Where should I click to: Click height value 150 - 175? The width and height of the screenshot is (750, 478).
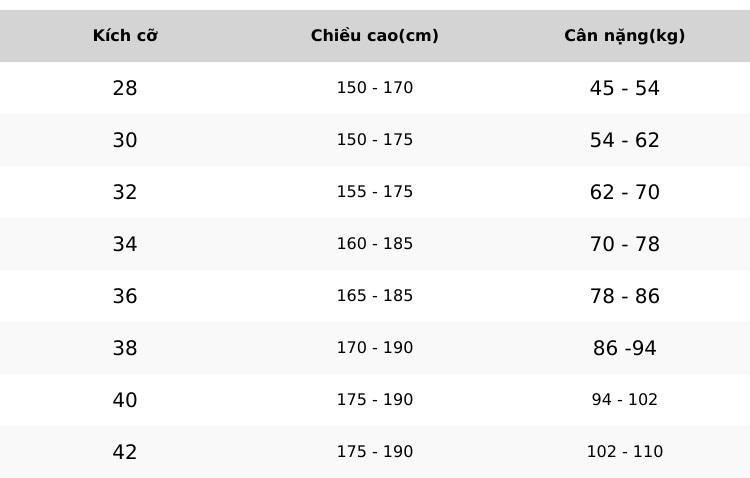[375, 140]
